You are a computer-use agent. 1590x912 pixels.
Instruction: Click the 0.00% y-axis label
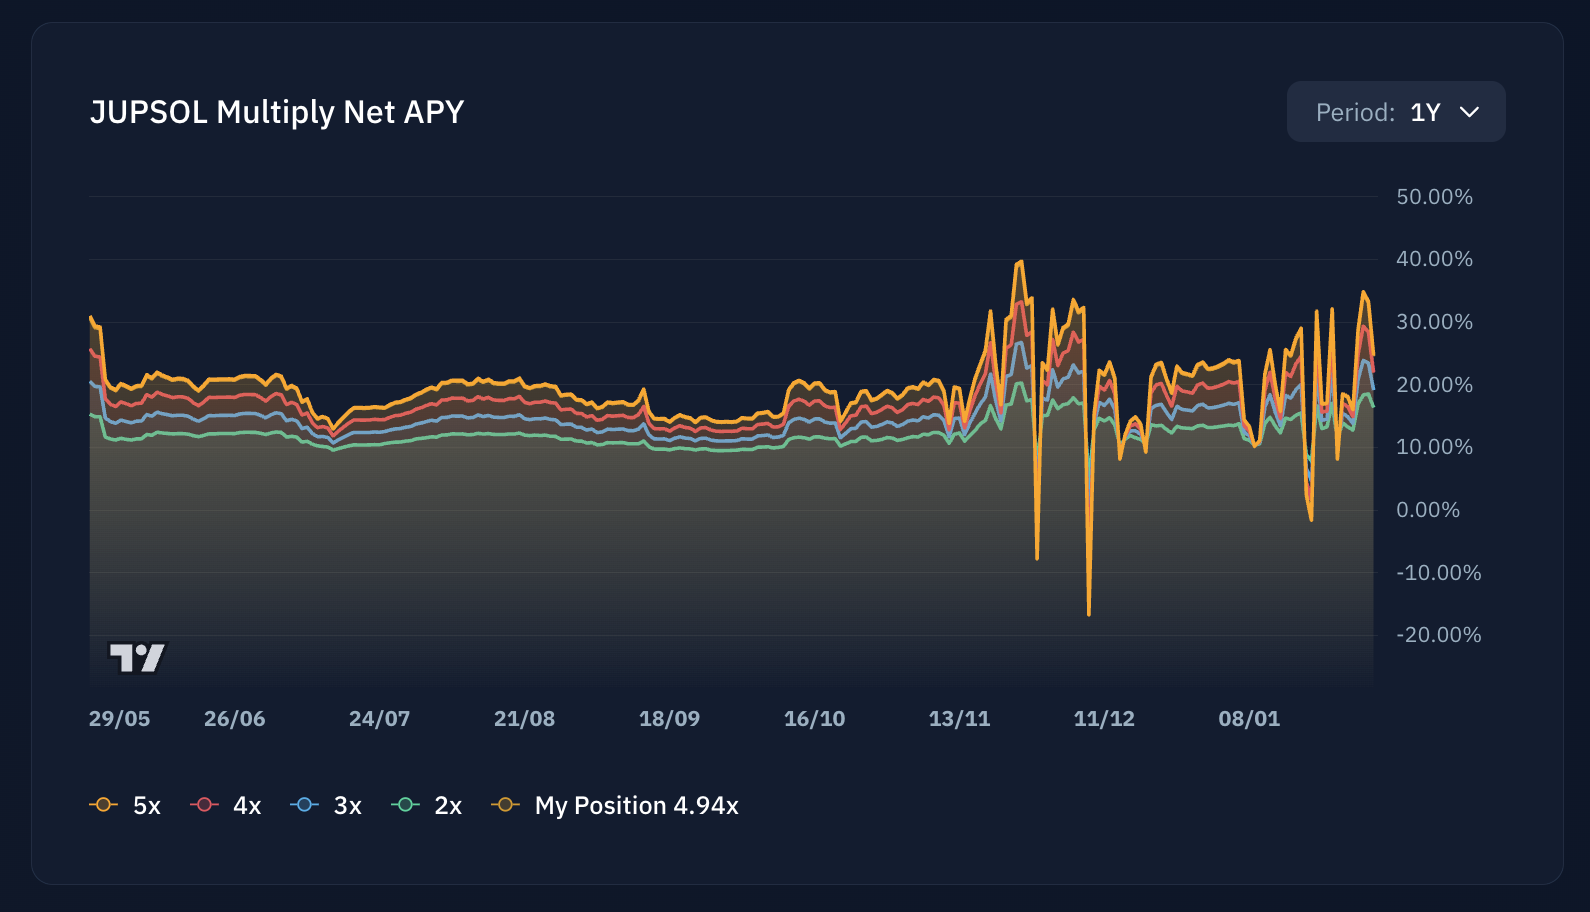pos(1428,510)
